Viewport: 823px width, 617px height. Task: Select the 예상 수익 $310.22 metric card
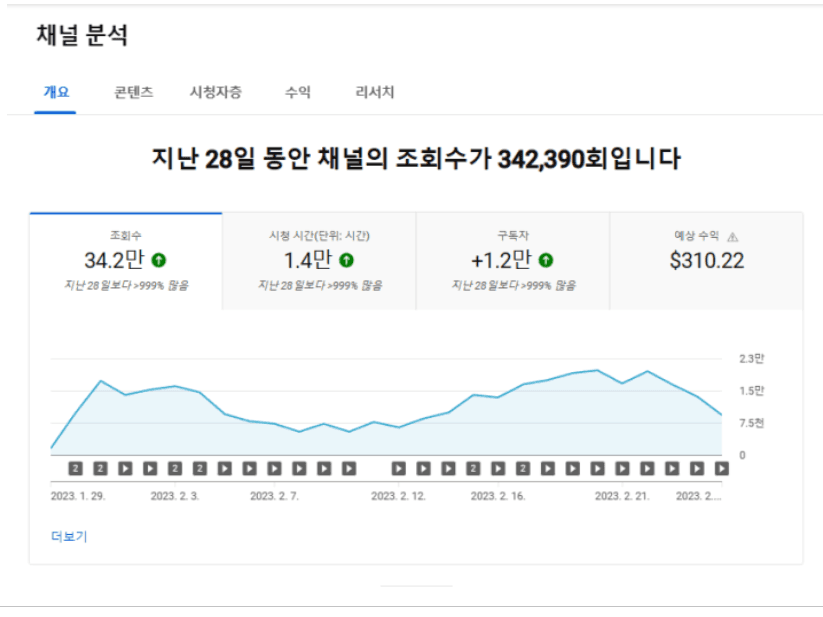click(x=706, y=261)
